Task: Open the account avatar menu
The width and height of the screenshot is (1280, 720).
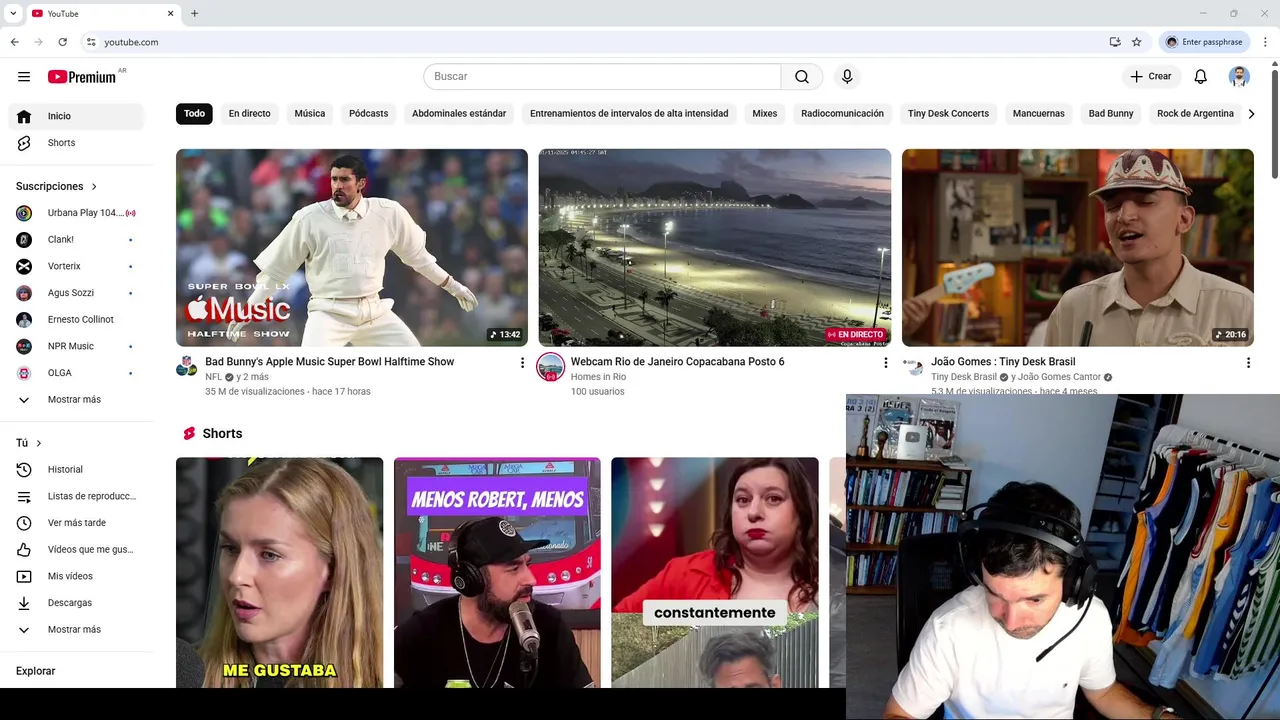Action: tap(1239, 77)
